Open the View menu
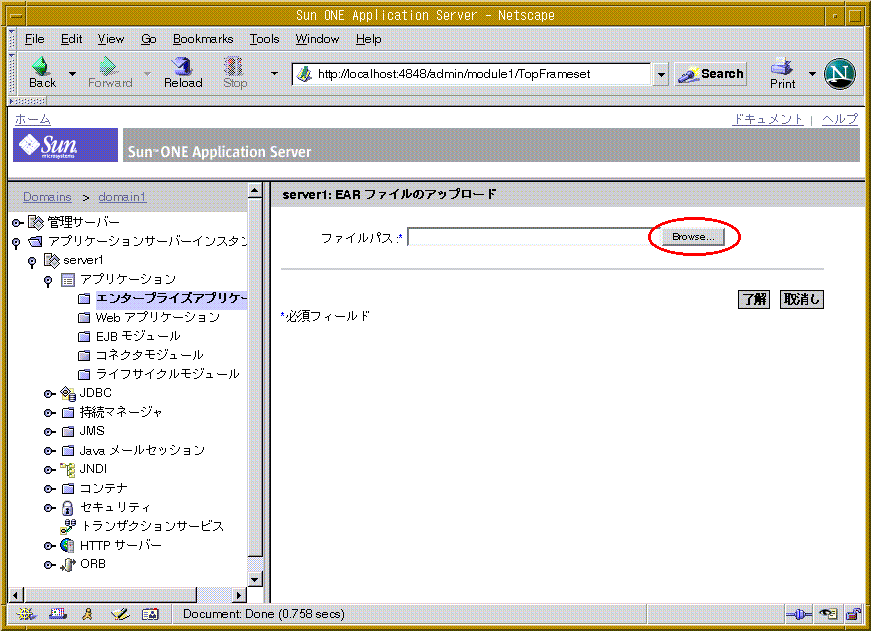The width and height of the screenshot is (871, 631). [111, 39]
